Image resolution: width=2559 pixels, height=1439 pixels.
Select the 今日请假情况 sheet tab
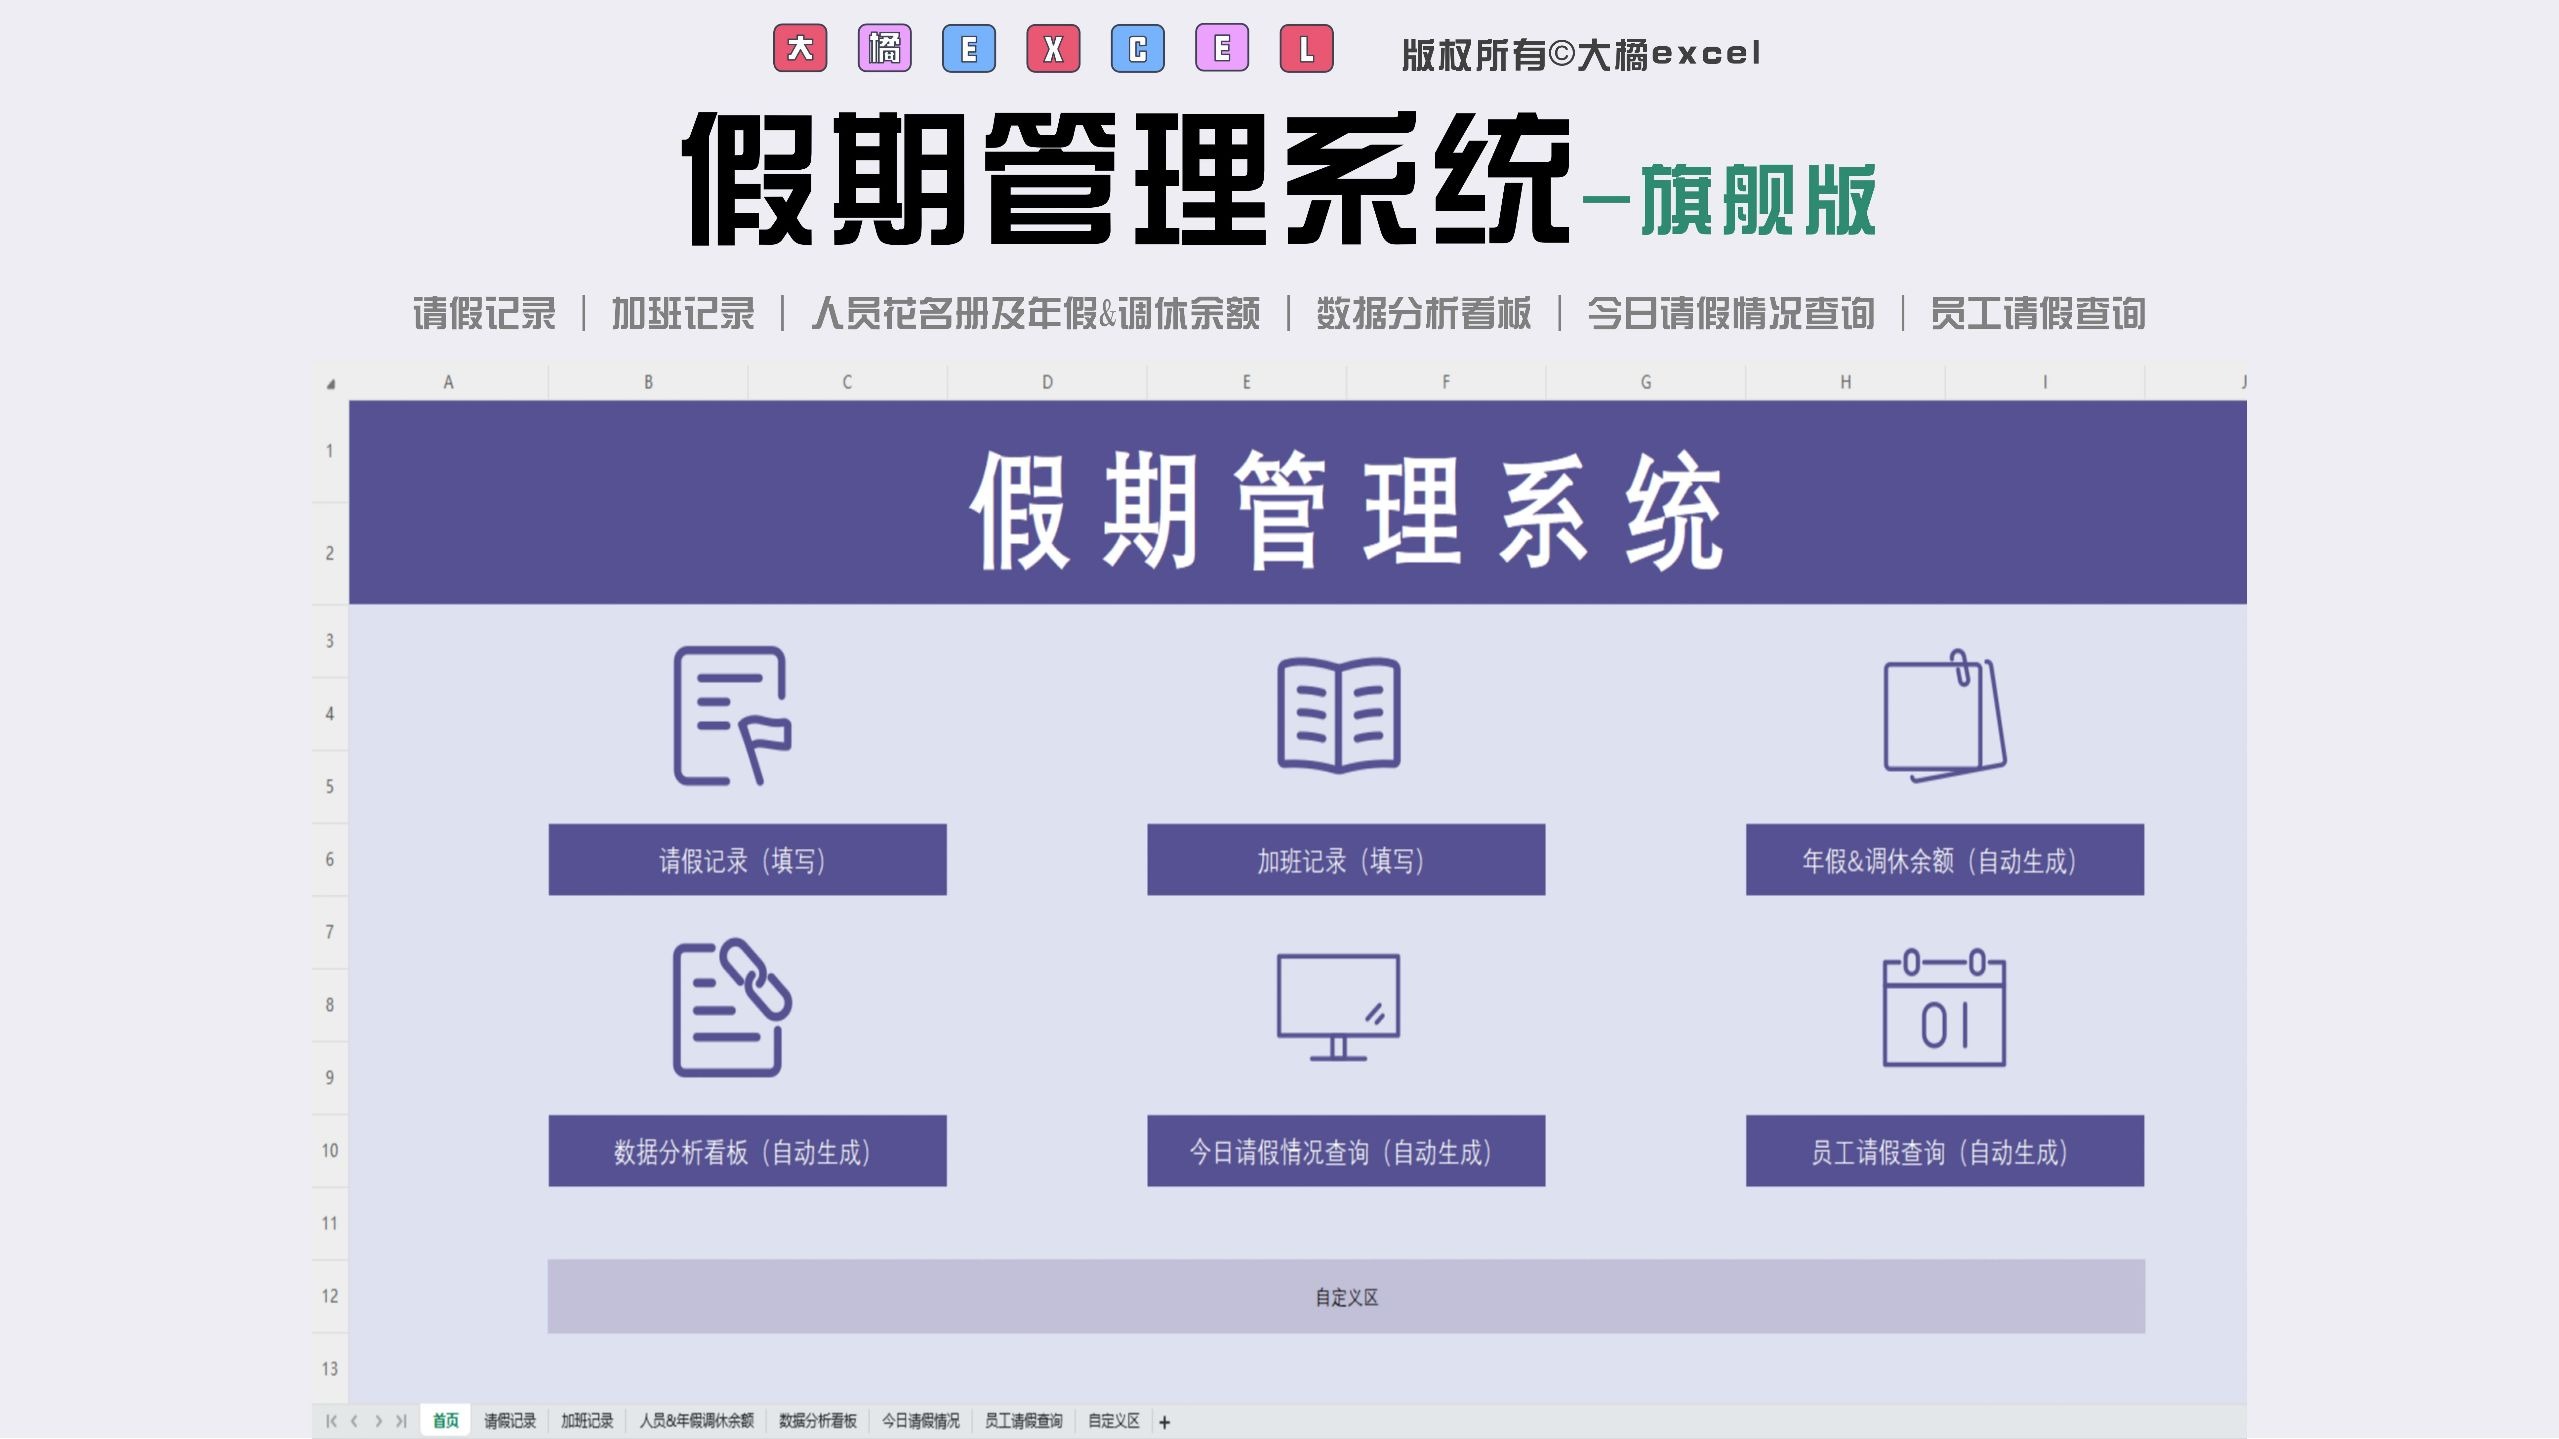(923, 1419)
